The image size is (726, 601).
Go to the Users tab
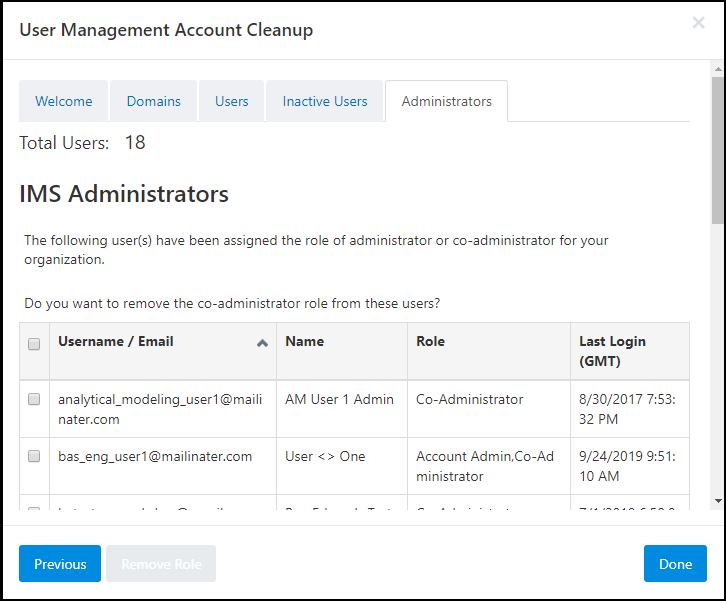pyautogui.click(x=232, y=101)
